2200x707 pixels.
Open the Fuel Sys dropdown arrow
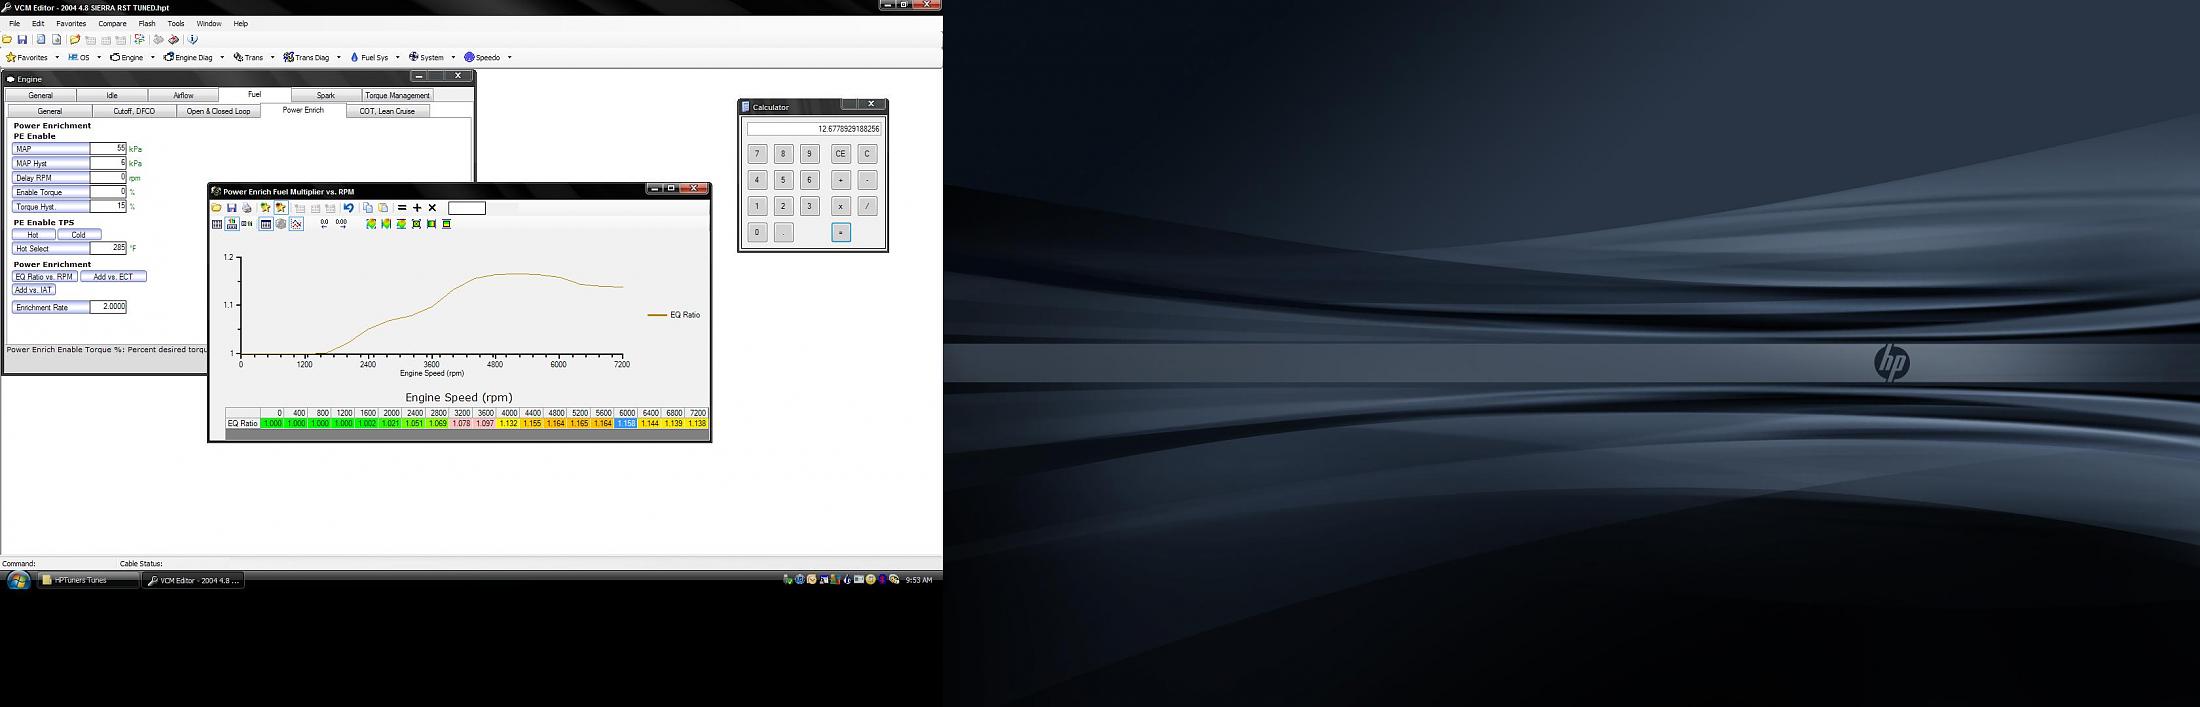[397, 58]
